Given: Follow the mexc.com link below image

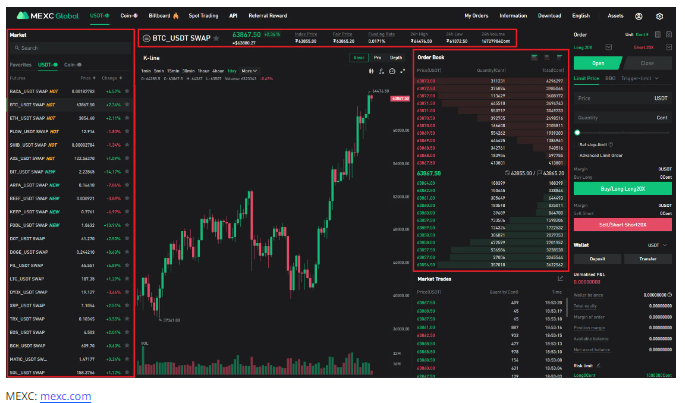Looking at the screenshot, I should [x=66, y=396].
